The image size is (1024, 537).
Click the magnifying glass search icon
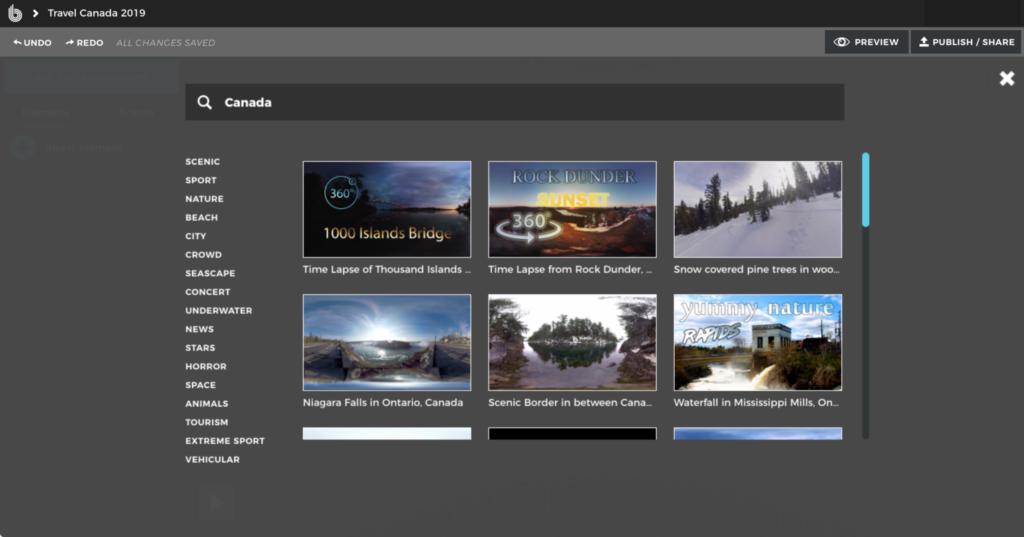pyautogui.click(x=204, y=102)
